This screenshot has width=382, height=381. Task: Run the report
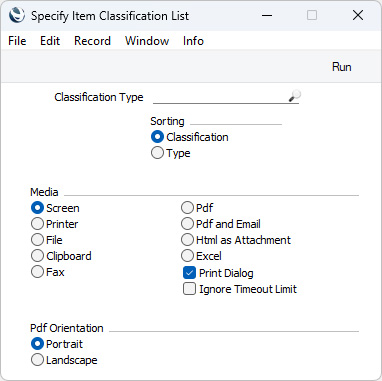tap(342, 67)
